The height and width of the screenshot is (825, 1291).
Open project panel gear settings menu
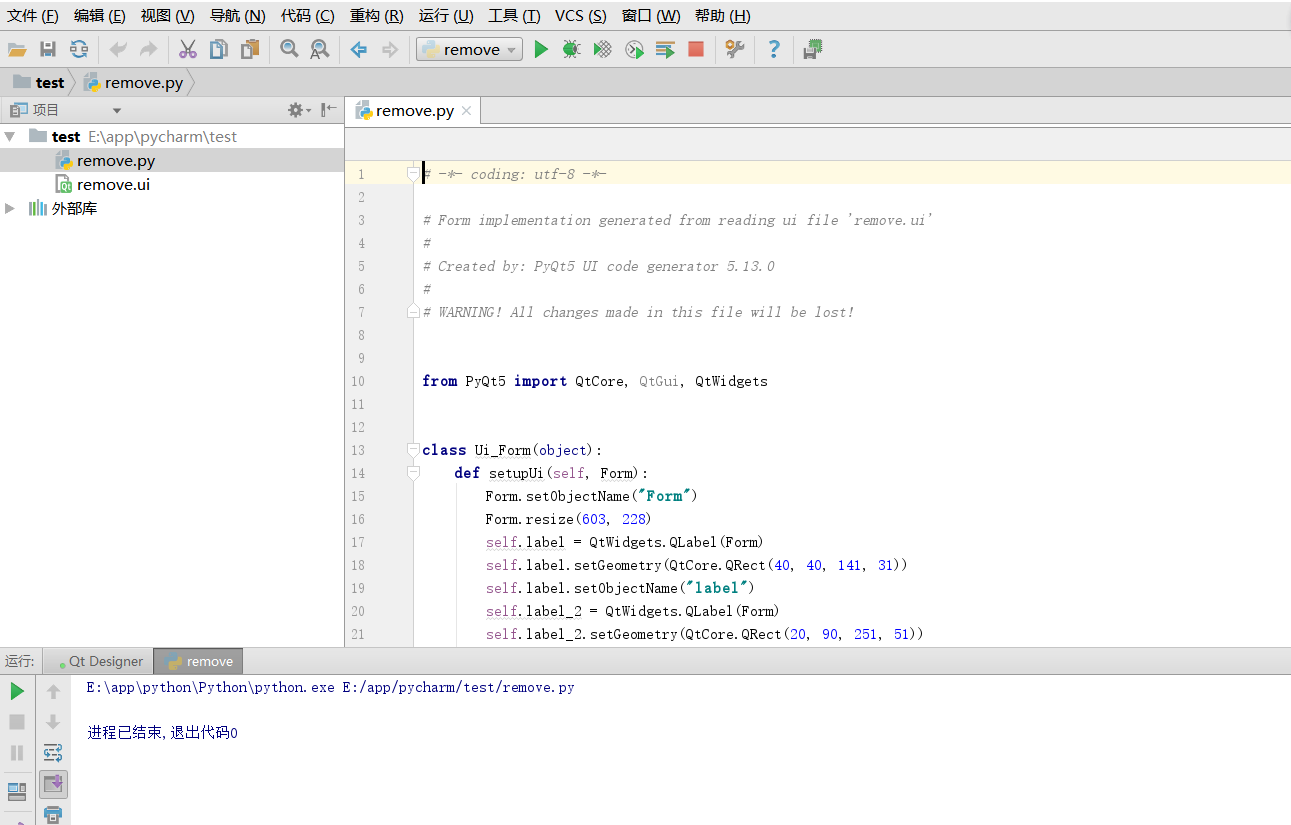(x=299, y=110)
